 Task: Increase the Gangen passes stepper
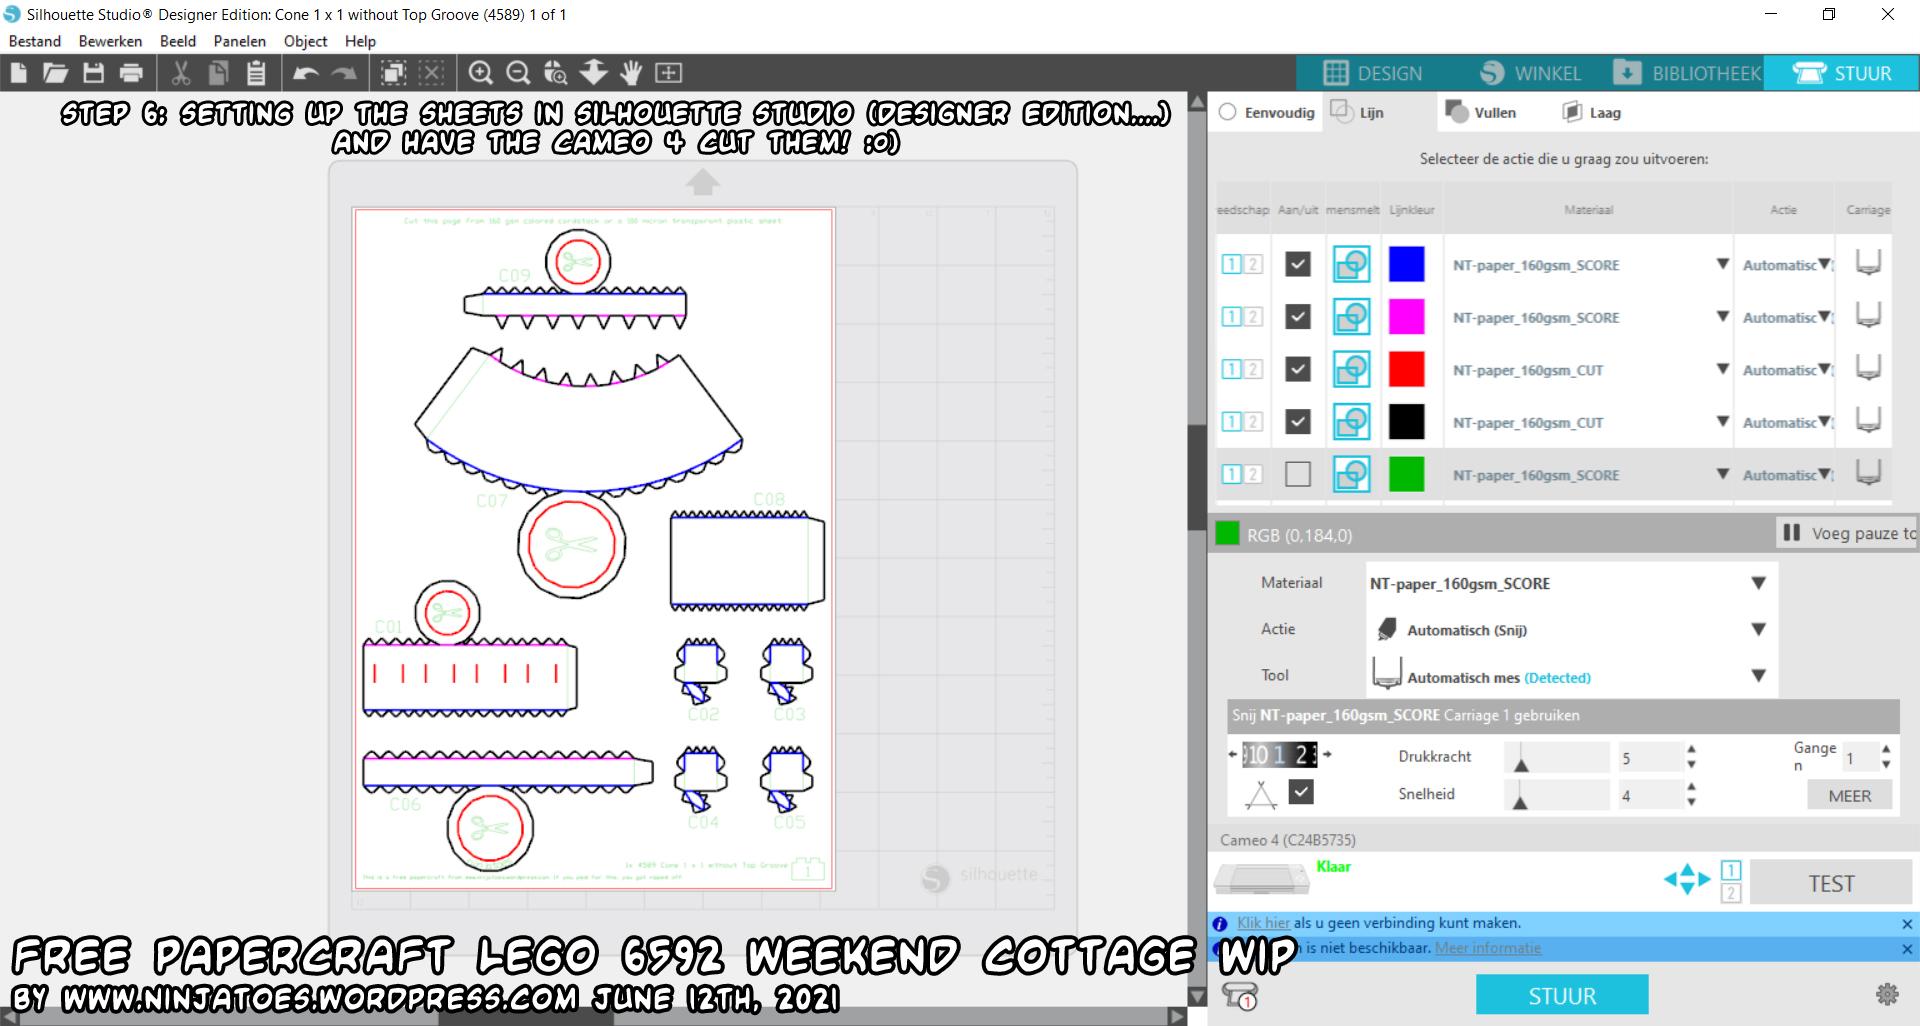click(x=1886, y=748)
